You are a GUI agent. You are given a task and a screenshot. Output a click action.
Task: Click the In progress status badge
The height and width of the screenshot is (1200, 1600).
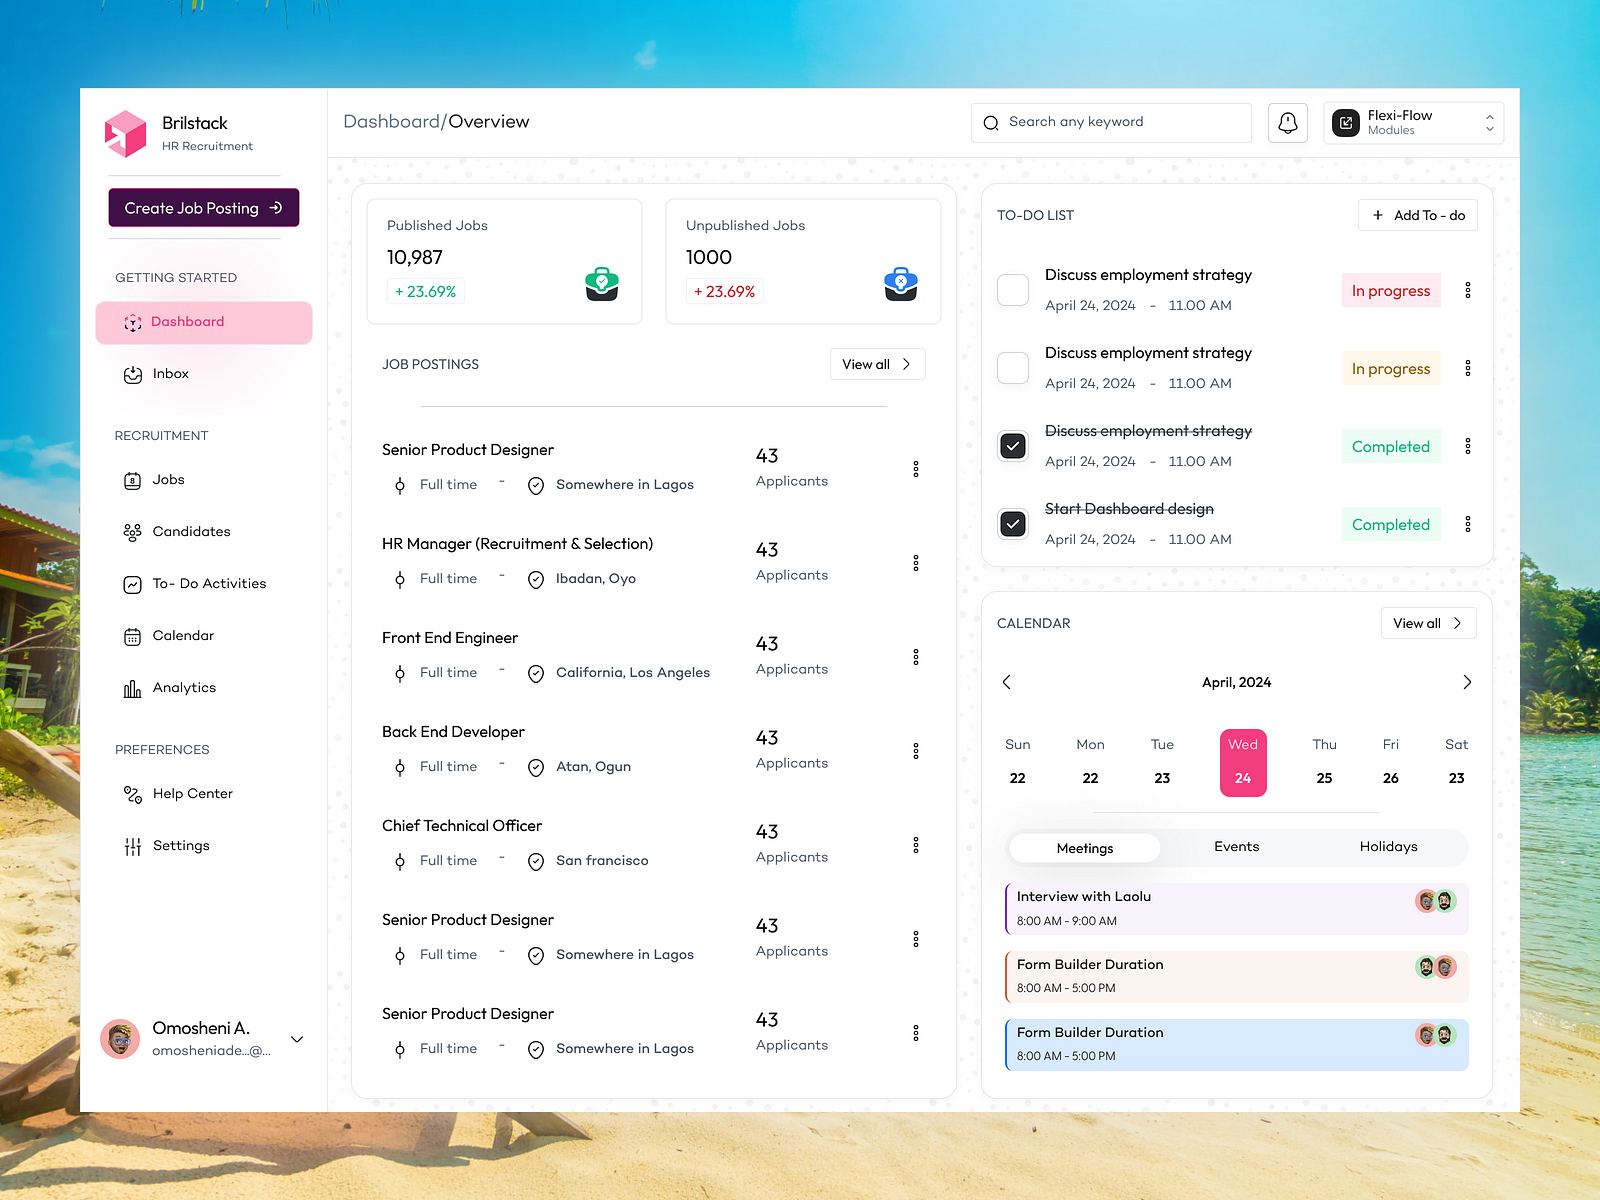point(1390,290)
